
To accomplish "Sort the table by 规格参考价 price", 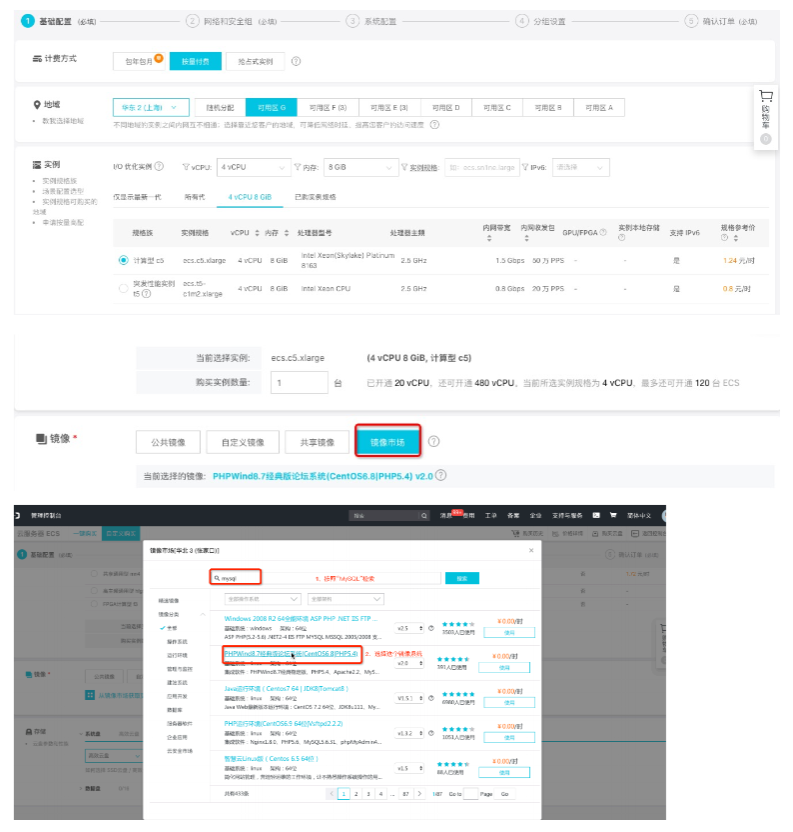I will [x=736, y=238].
